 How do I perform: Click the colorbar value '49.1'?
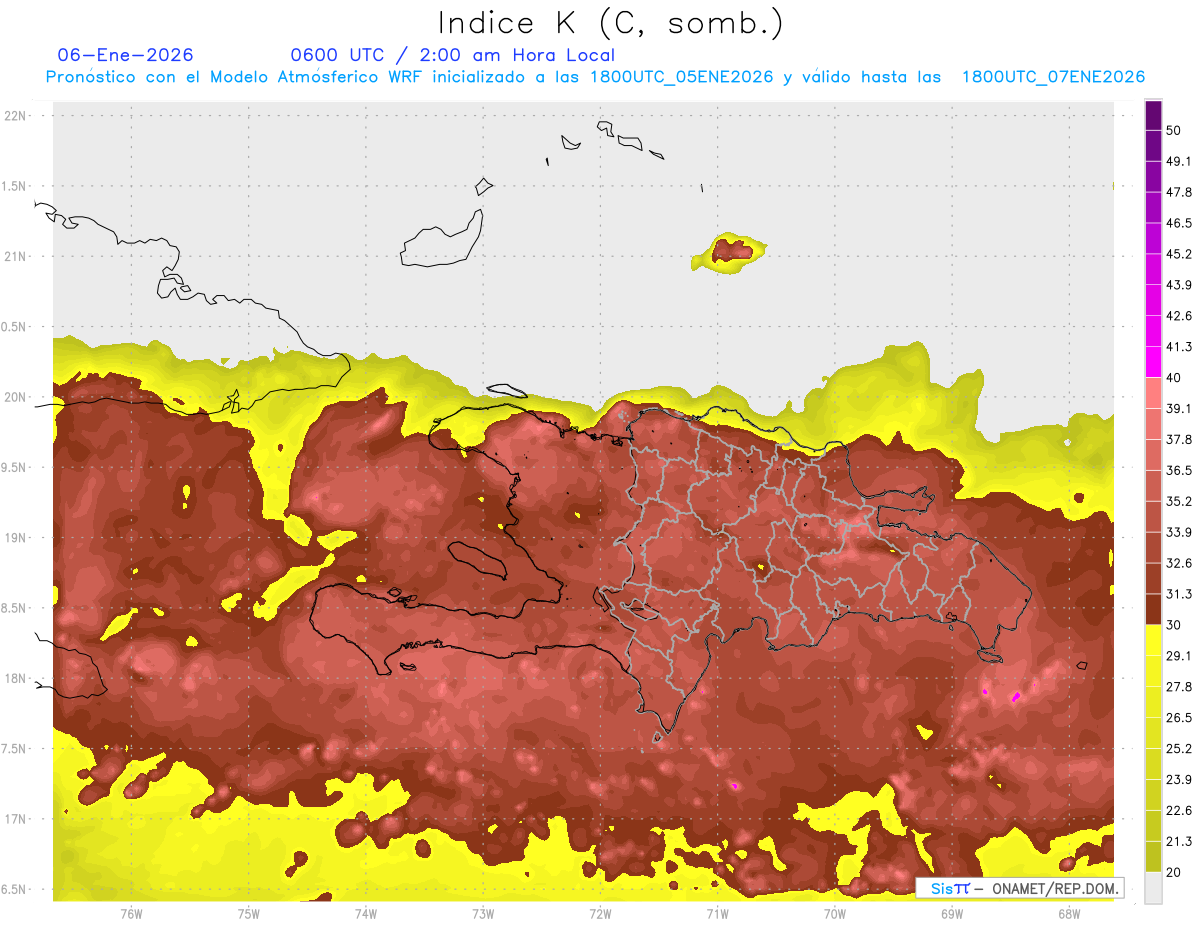coord(1178,161)
